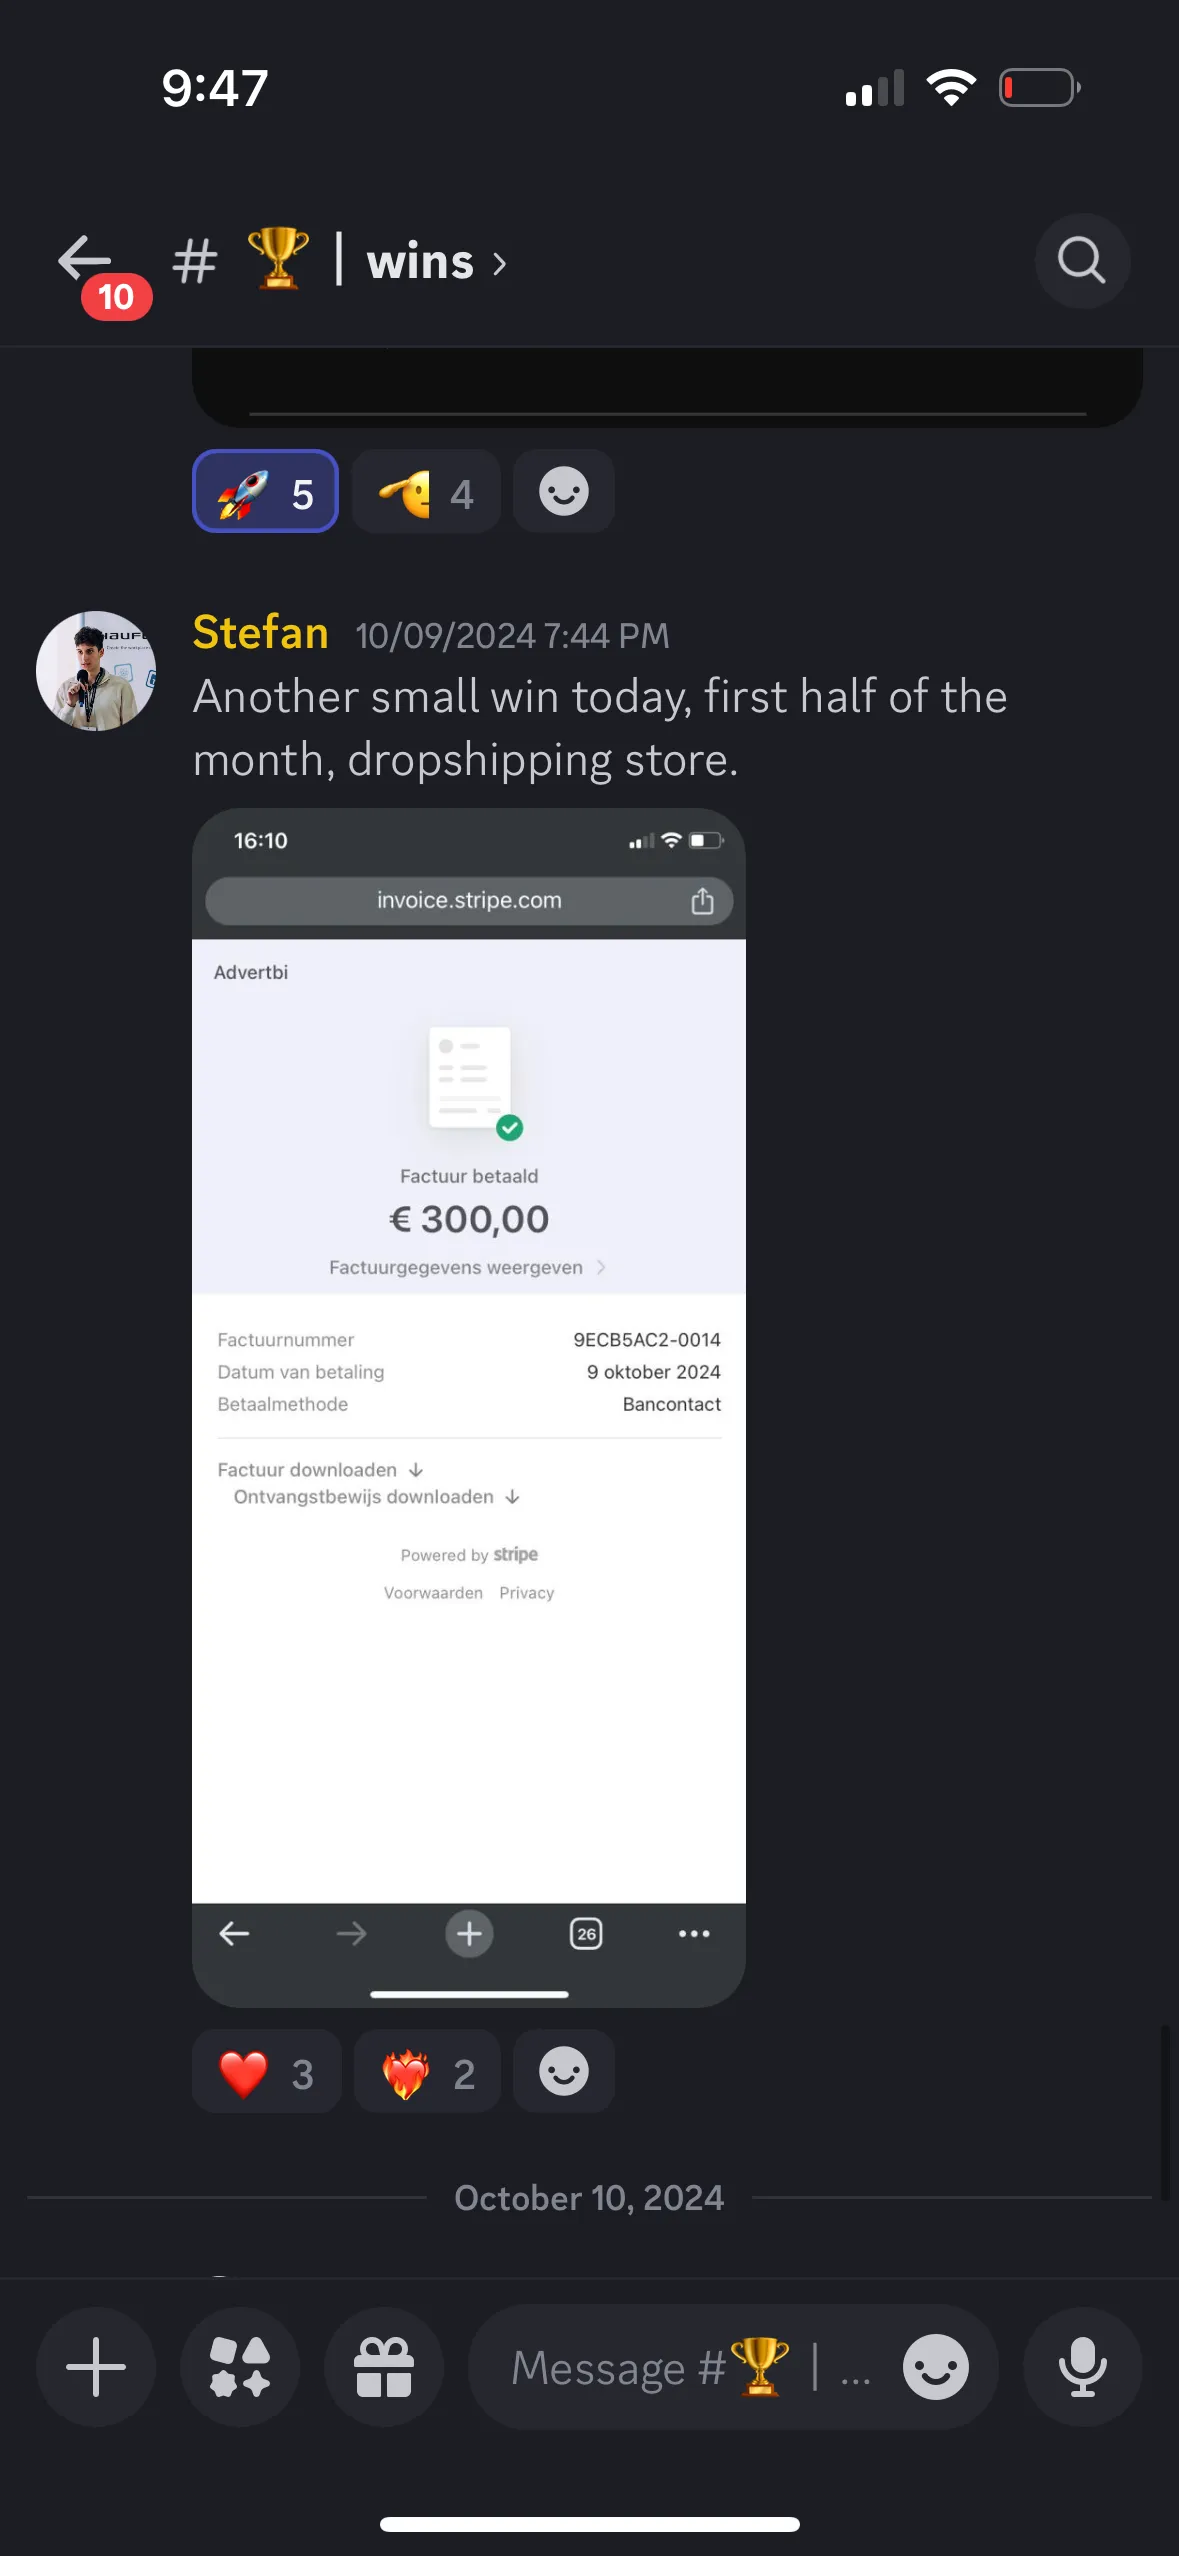Screen dimensions: 1179x2556
Task: Open Stefan's profile from his username
Action: [260, 633]
